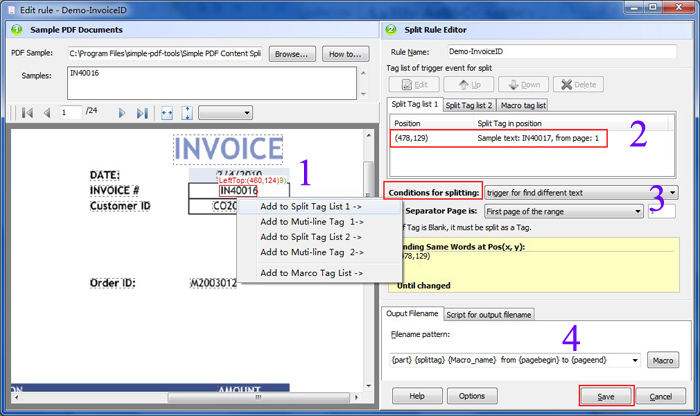Image resolution: width=700 pixels, height=416 pixels.
Task: Open Script for output filename tab
Action: coord(489,315)
